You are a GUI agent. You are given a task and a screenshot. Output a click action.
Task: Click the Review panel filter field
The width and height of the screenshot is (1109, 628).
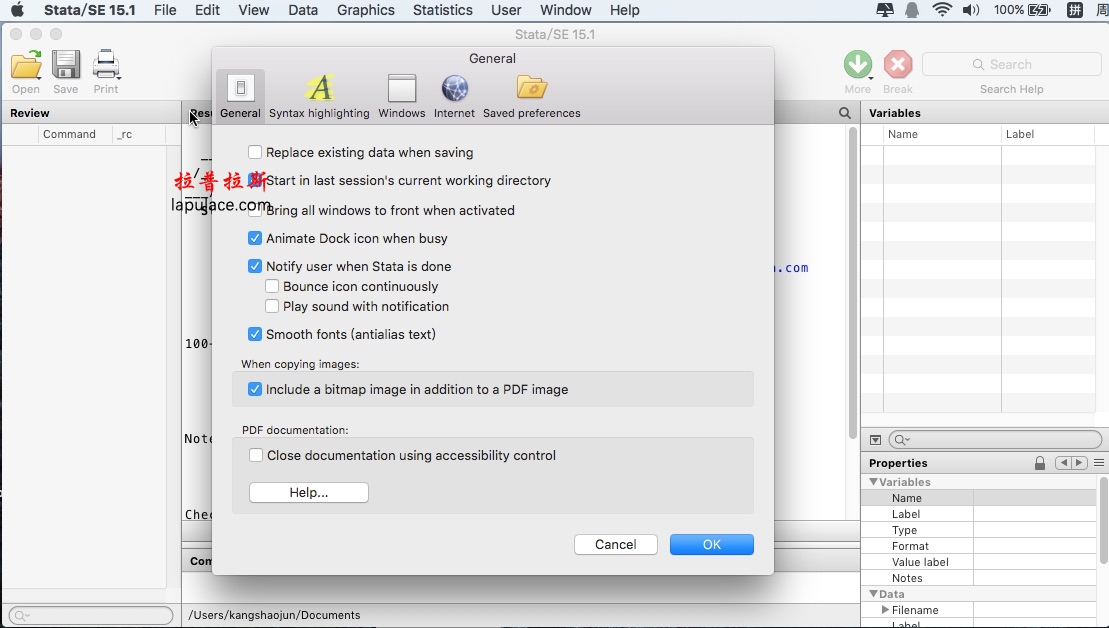(91, 615)
